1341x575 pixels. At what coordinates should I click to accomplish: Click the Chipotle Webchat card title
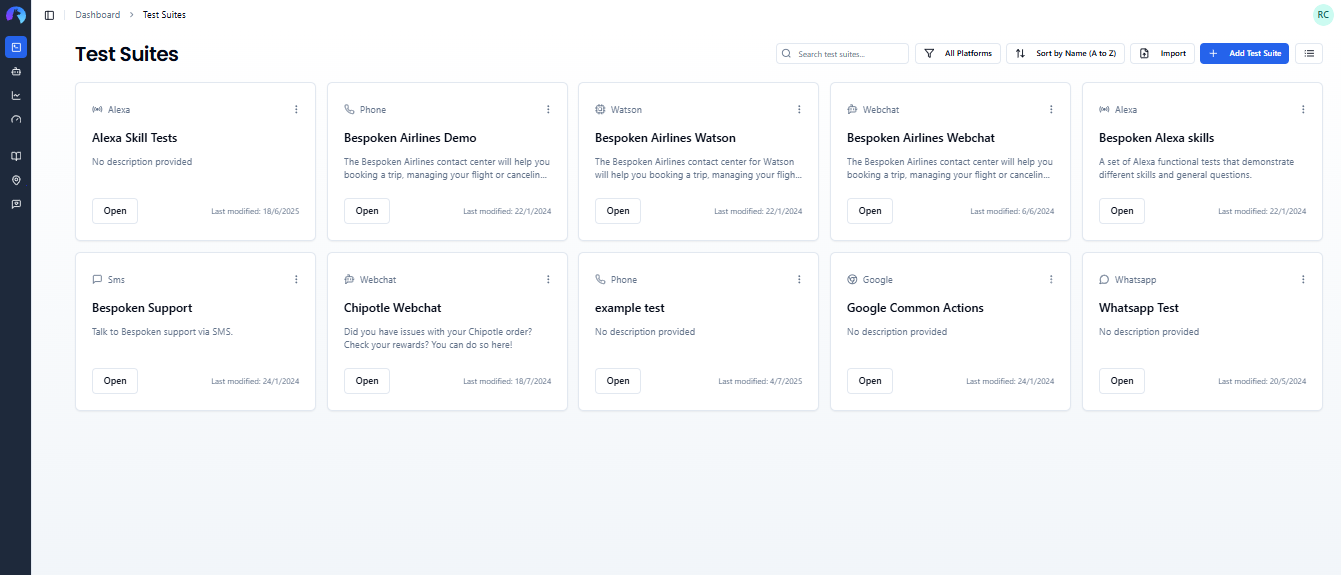[393, 308]
